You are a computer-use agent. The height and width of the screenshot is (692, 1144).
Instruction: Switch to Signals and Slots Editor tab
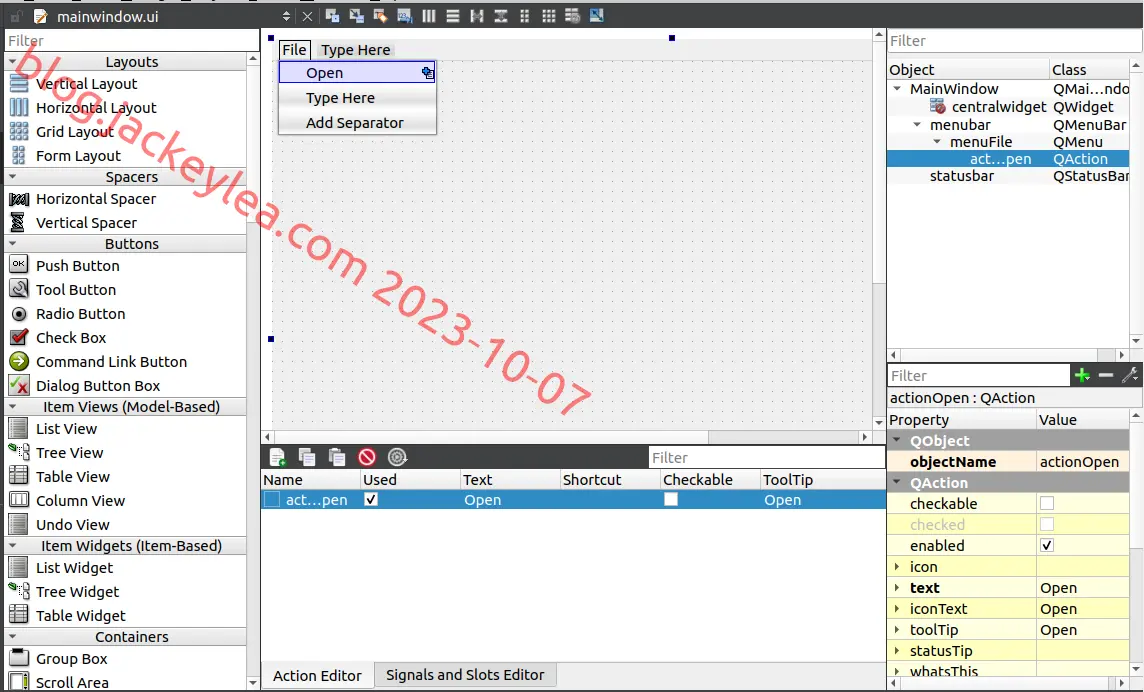pos(465,675)
